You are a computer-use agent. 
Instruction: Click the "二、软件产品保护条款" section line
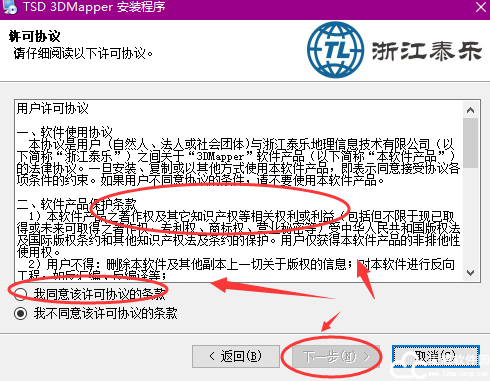pos(77,204)
